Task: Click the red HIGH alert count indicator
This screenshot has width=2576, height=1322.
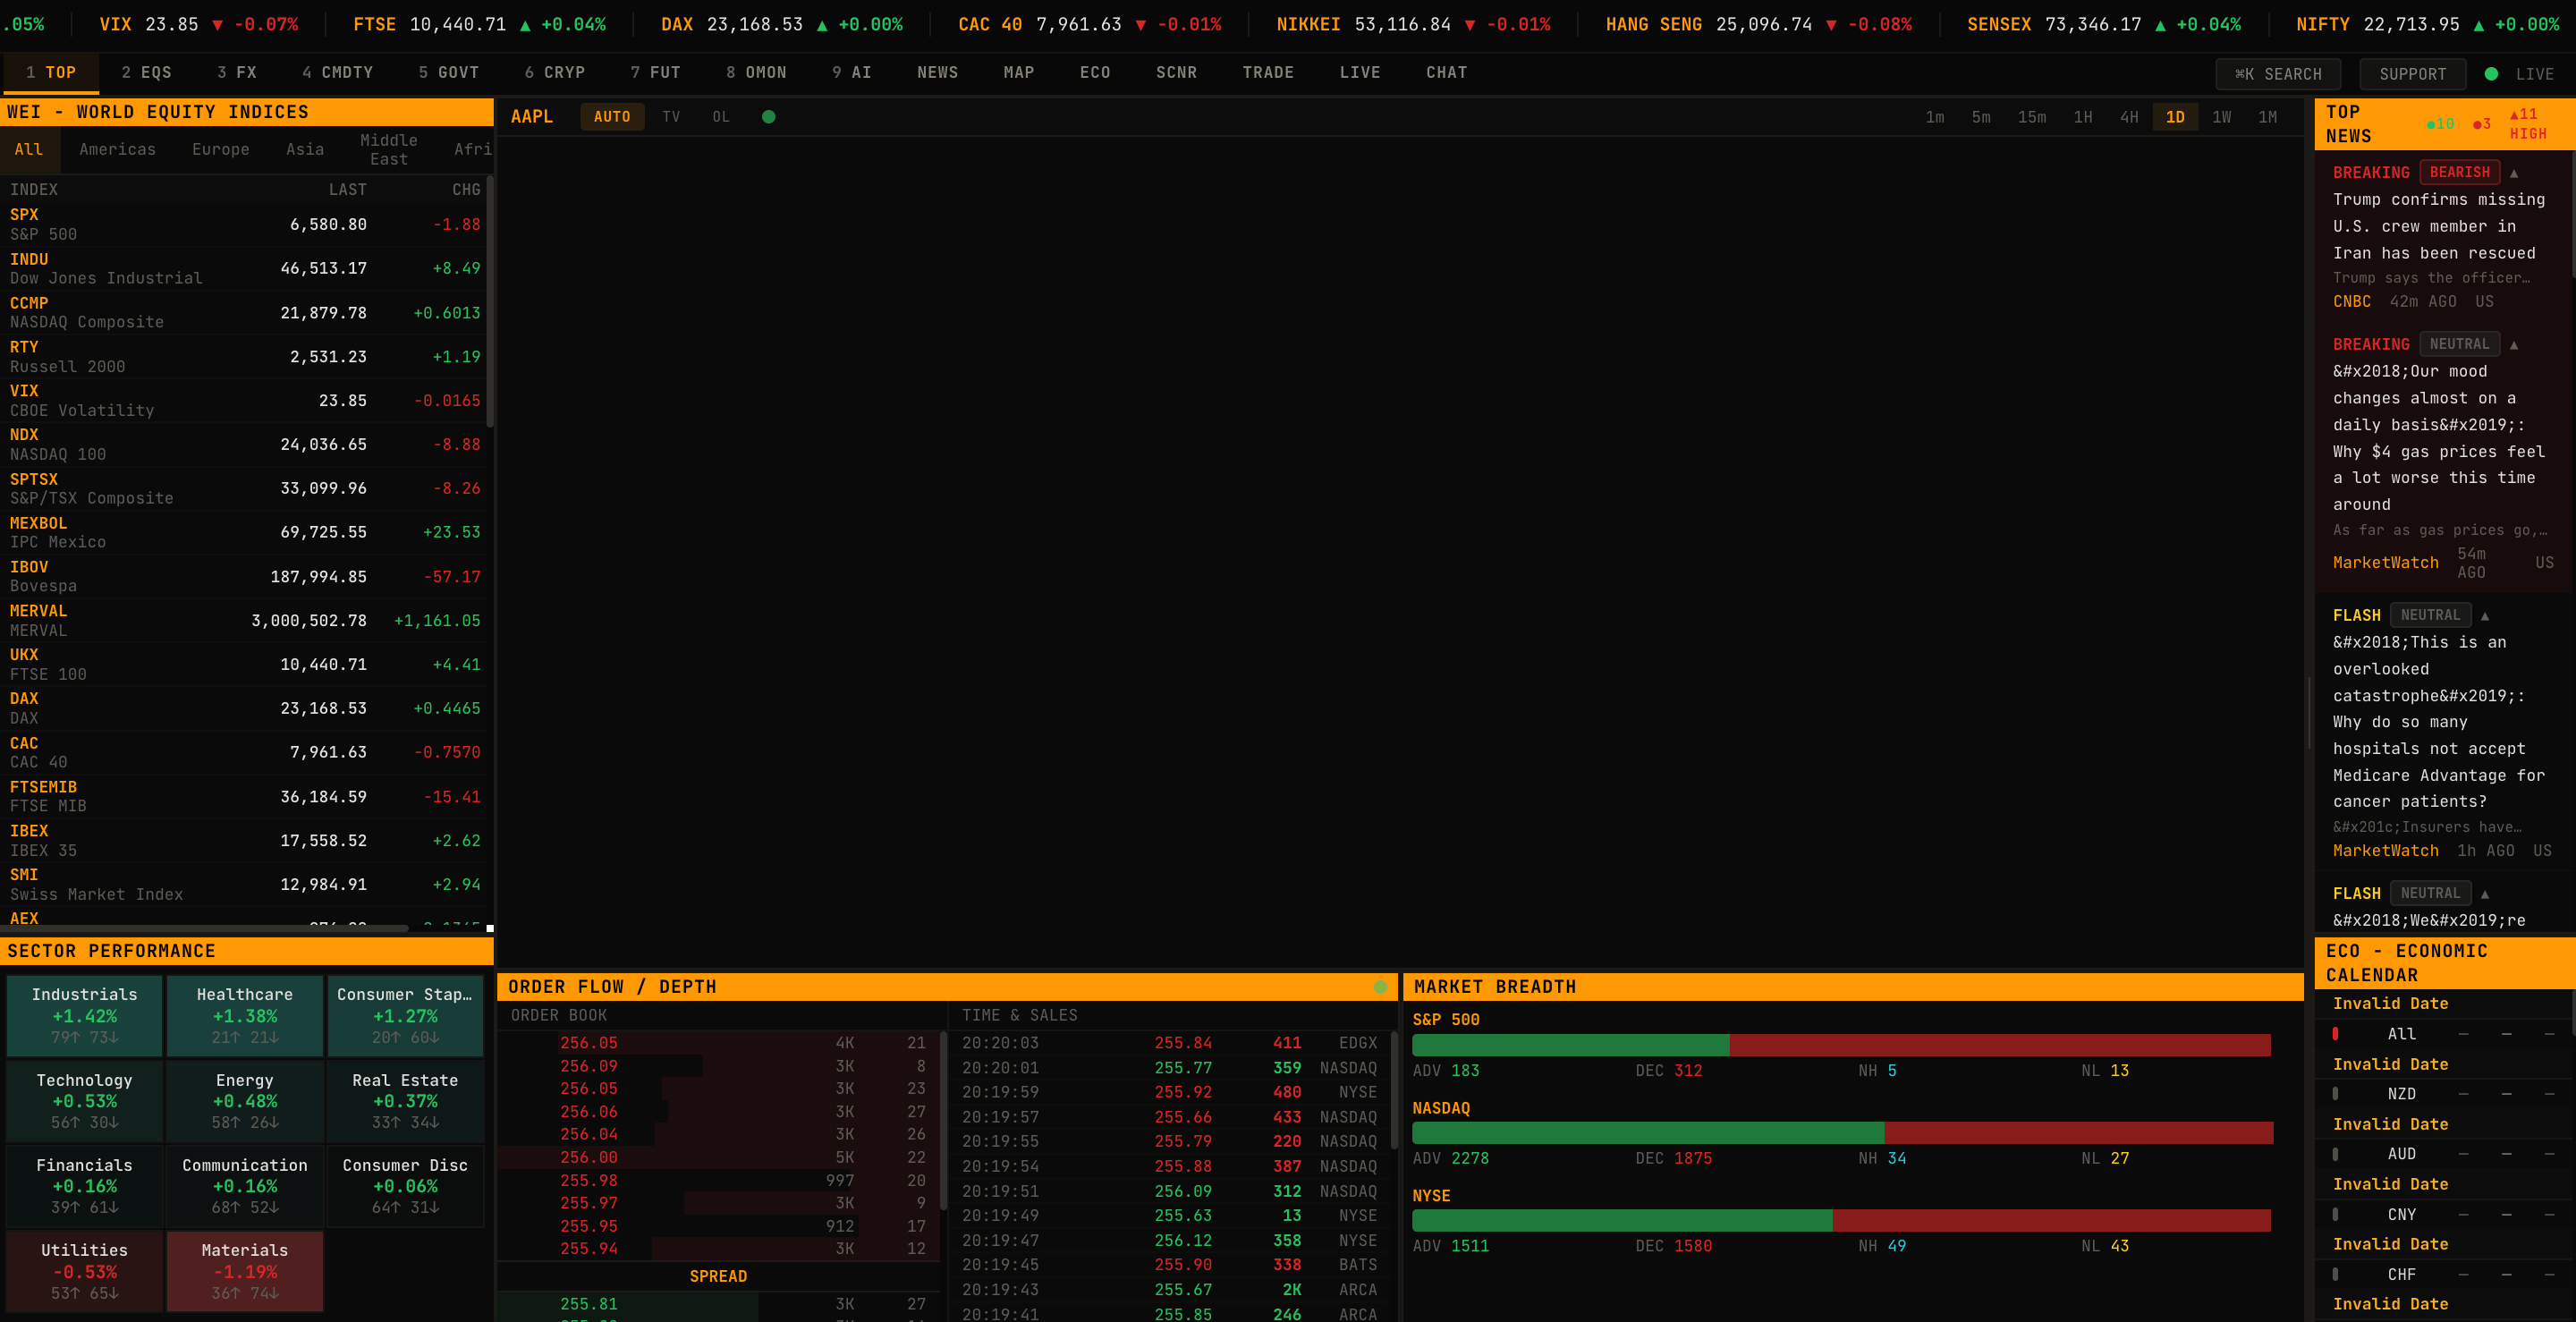Action: pos(2527,124)
